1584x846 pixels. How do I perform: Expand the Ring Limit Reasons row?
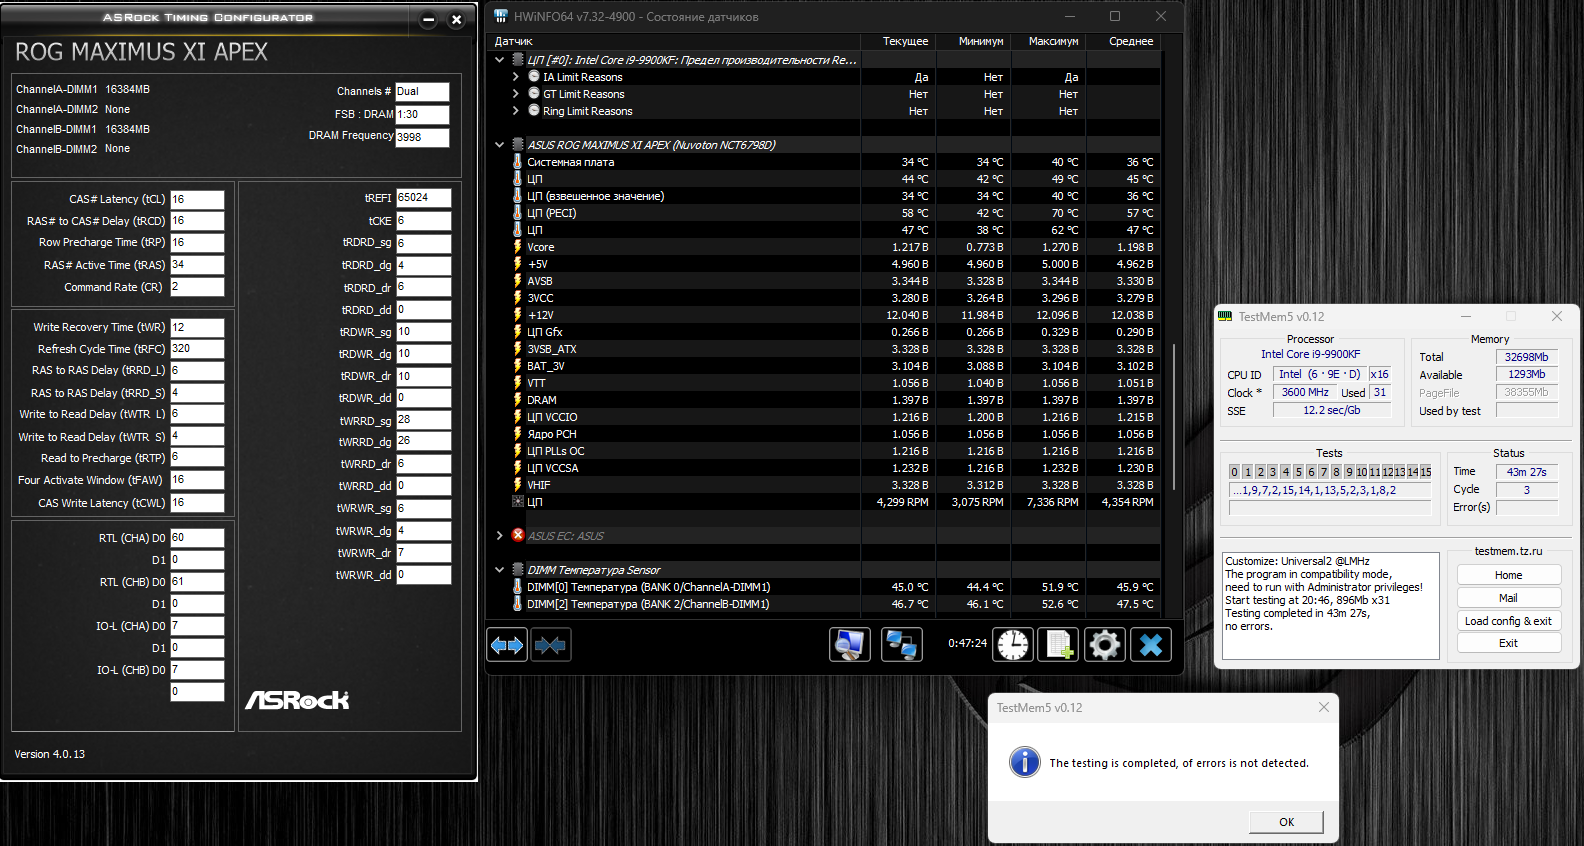[516, 111]
